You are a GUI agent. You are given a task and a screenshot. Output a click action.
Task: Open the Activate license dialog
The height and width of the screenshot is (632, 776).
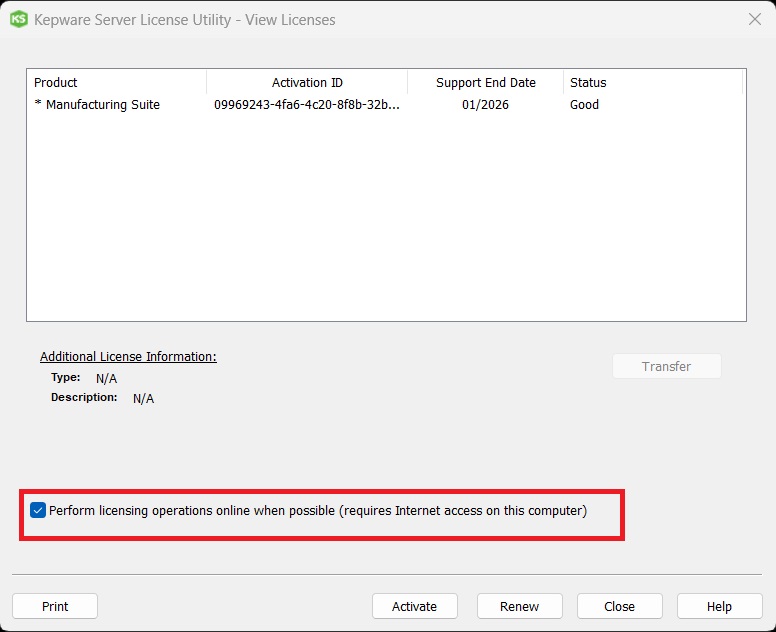(x=414, y=606)
